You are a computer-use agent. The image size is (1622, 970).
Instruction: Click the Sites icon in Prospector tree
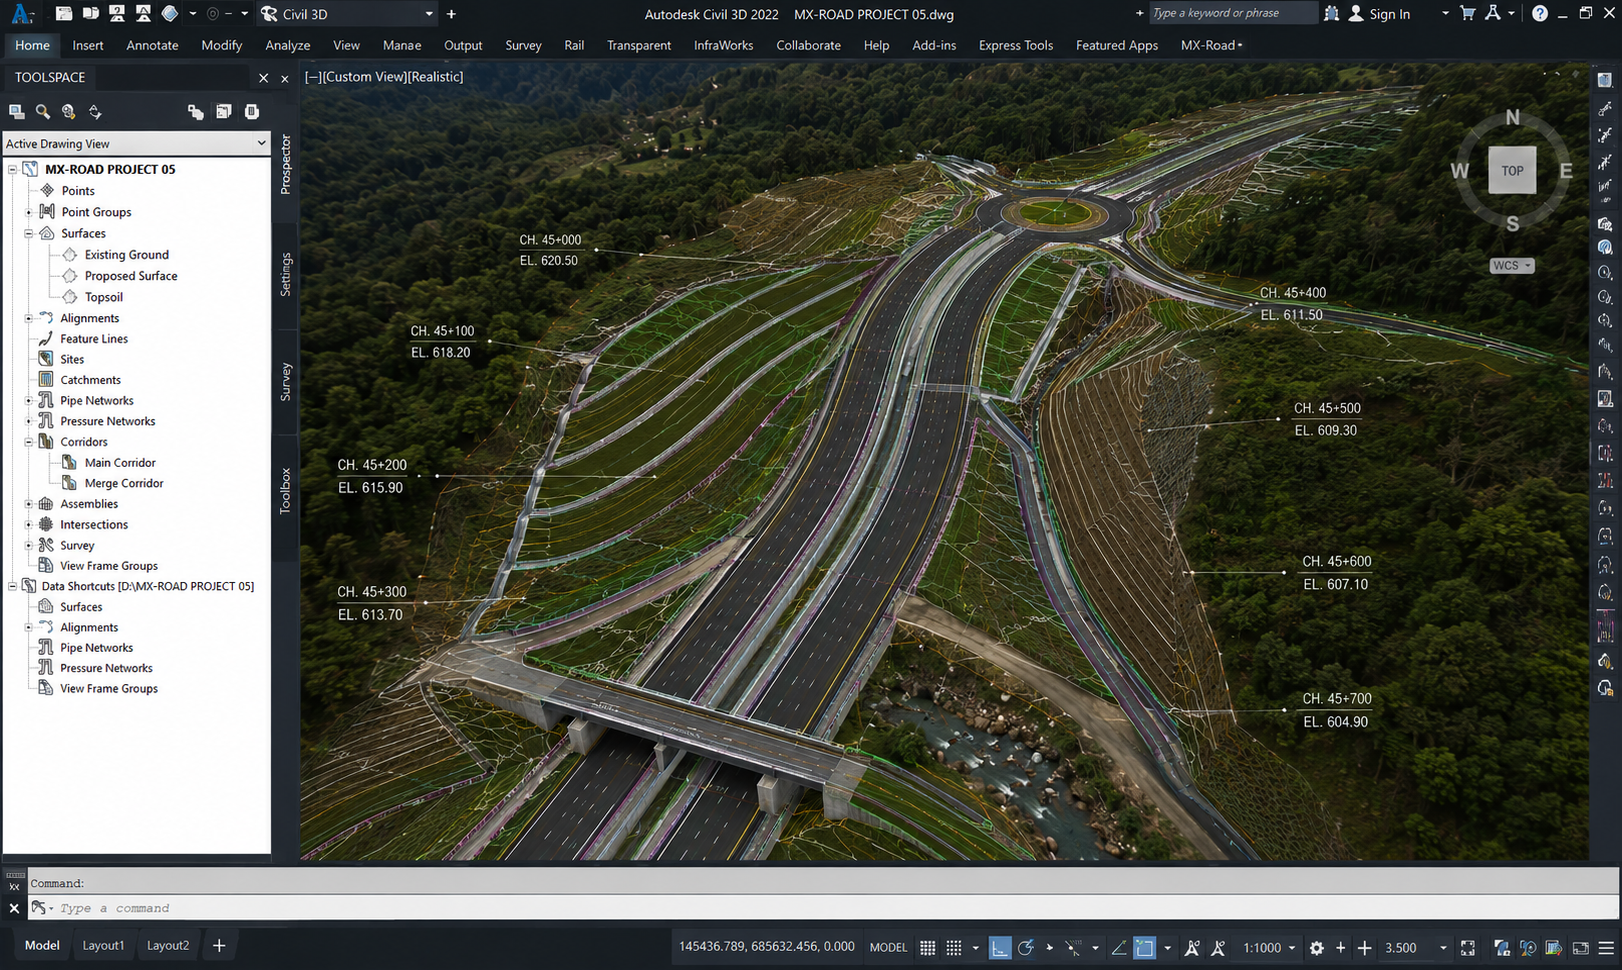pos(46,359)
